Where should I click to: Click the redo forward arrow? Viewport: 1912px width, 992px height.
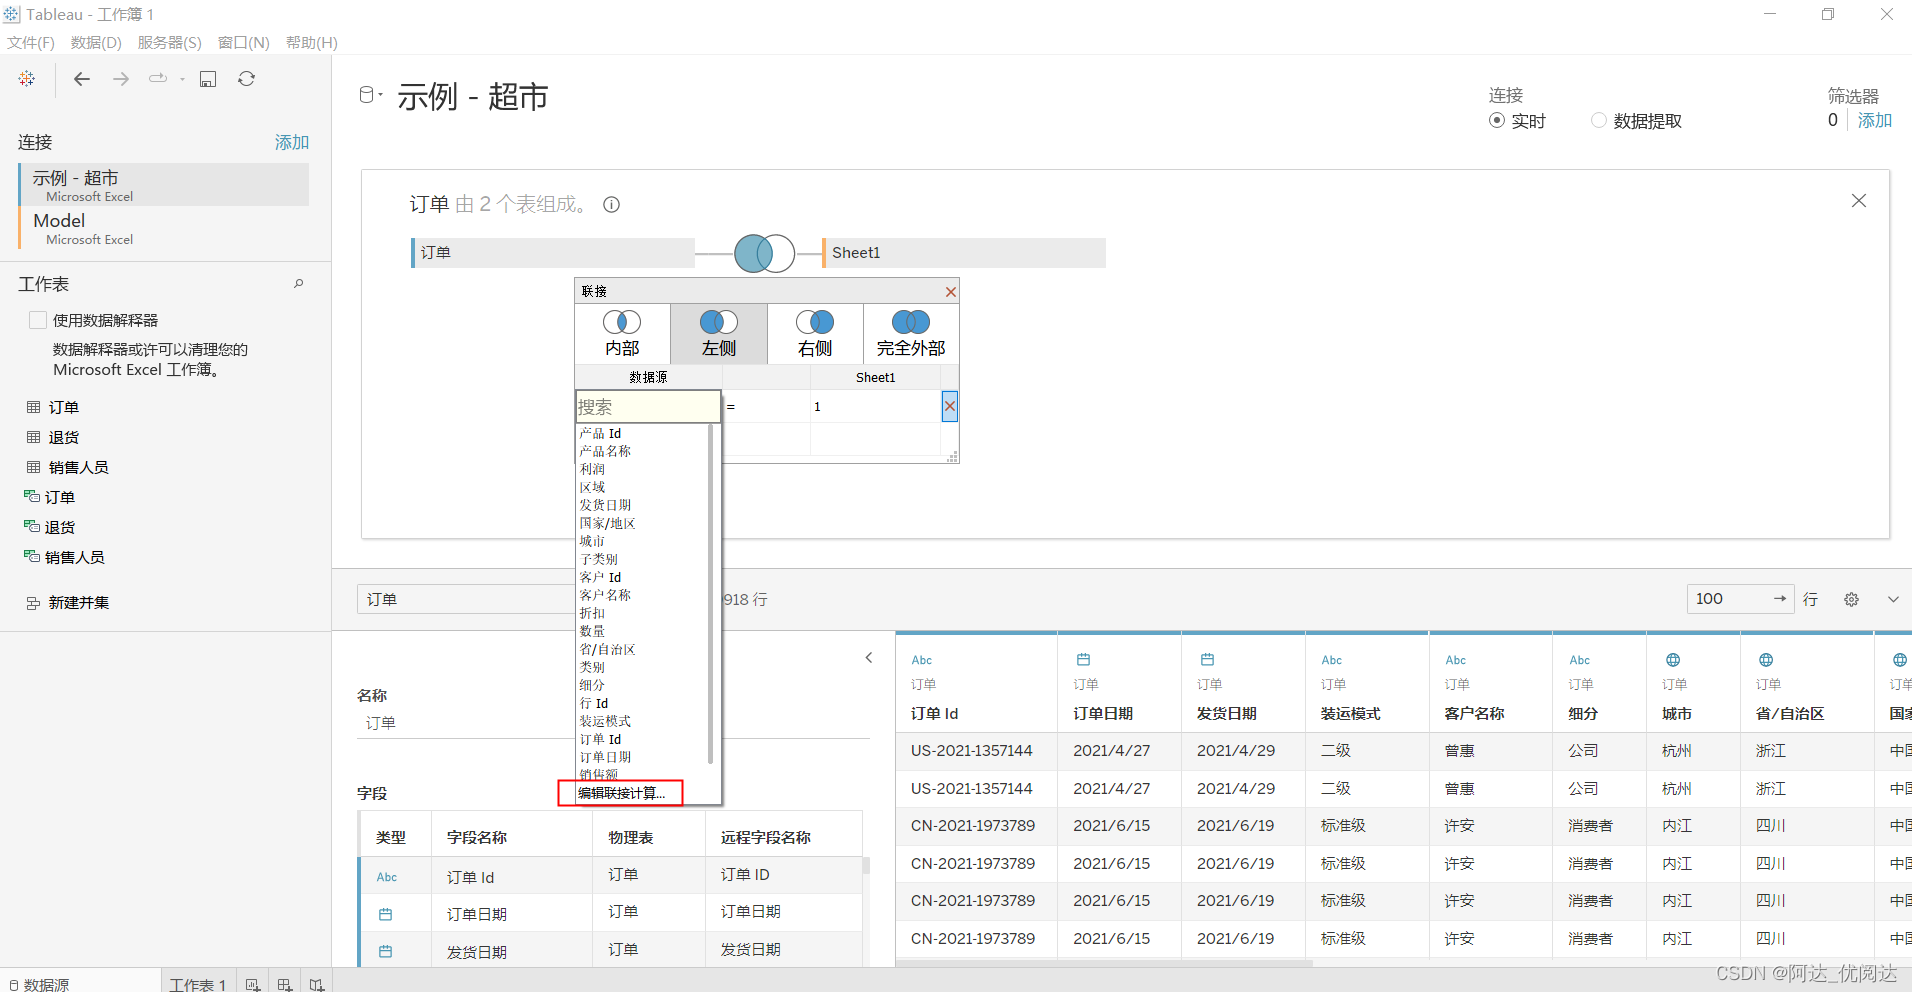(121, 78)
